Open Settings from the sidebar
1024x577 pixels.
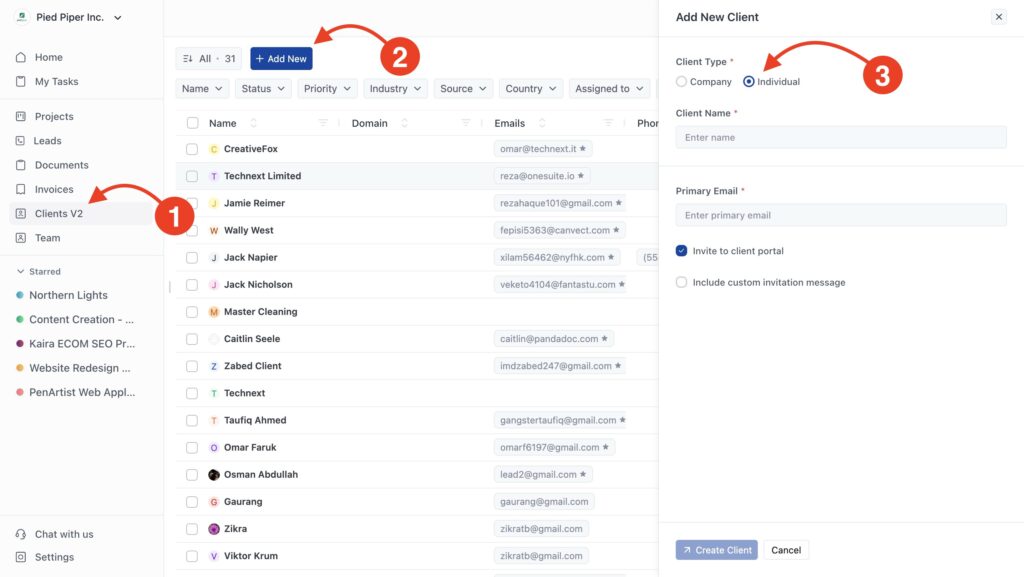(x=22, y=557)
